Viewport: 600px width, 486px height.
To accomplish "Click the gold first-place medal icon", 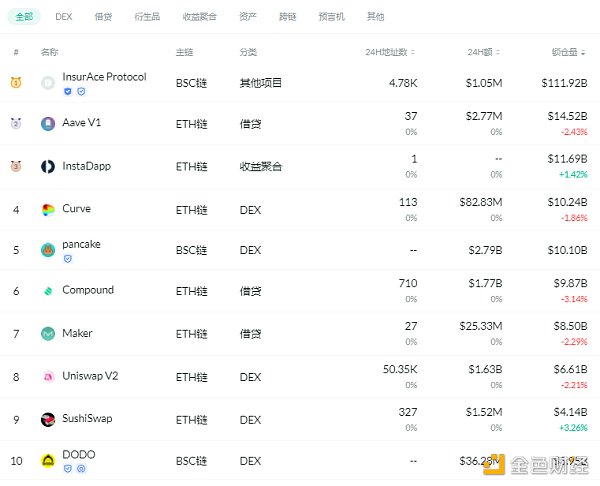I will tap(16, 83).
